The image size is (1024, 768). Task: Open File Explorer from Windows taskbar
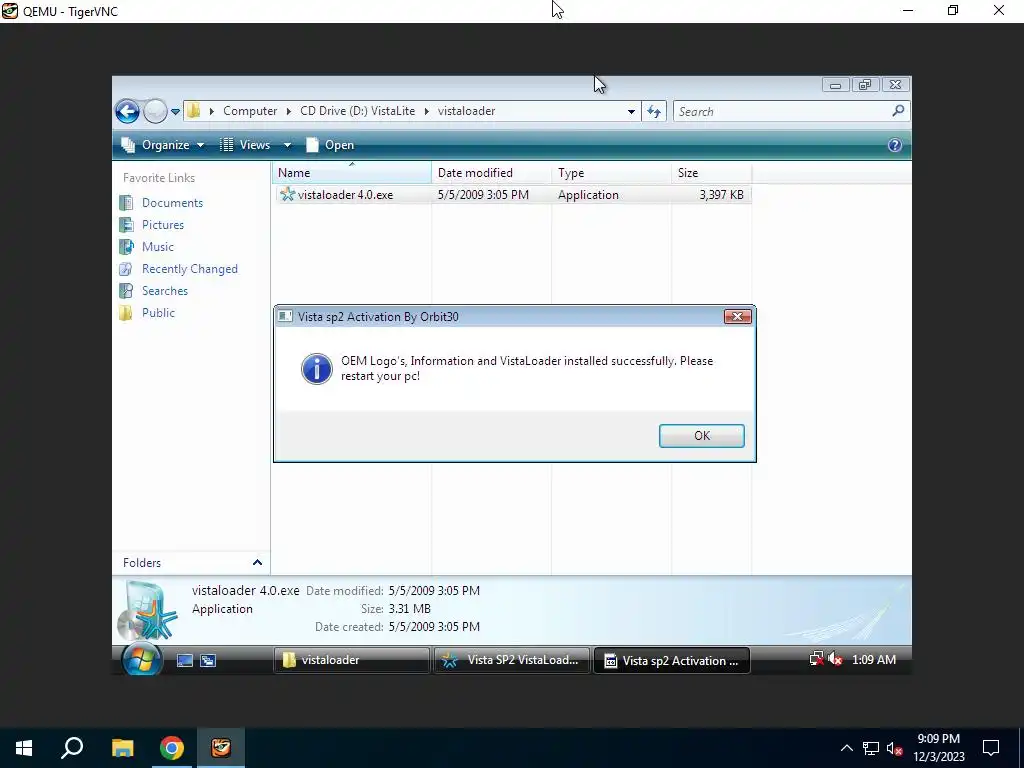coord(122,748)
